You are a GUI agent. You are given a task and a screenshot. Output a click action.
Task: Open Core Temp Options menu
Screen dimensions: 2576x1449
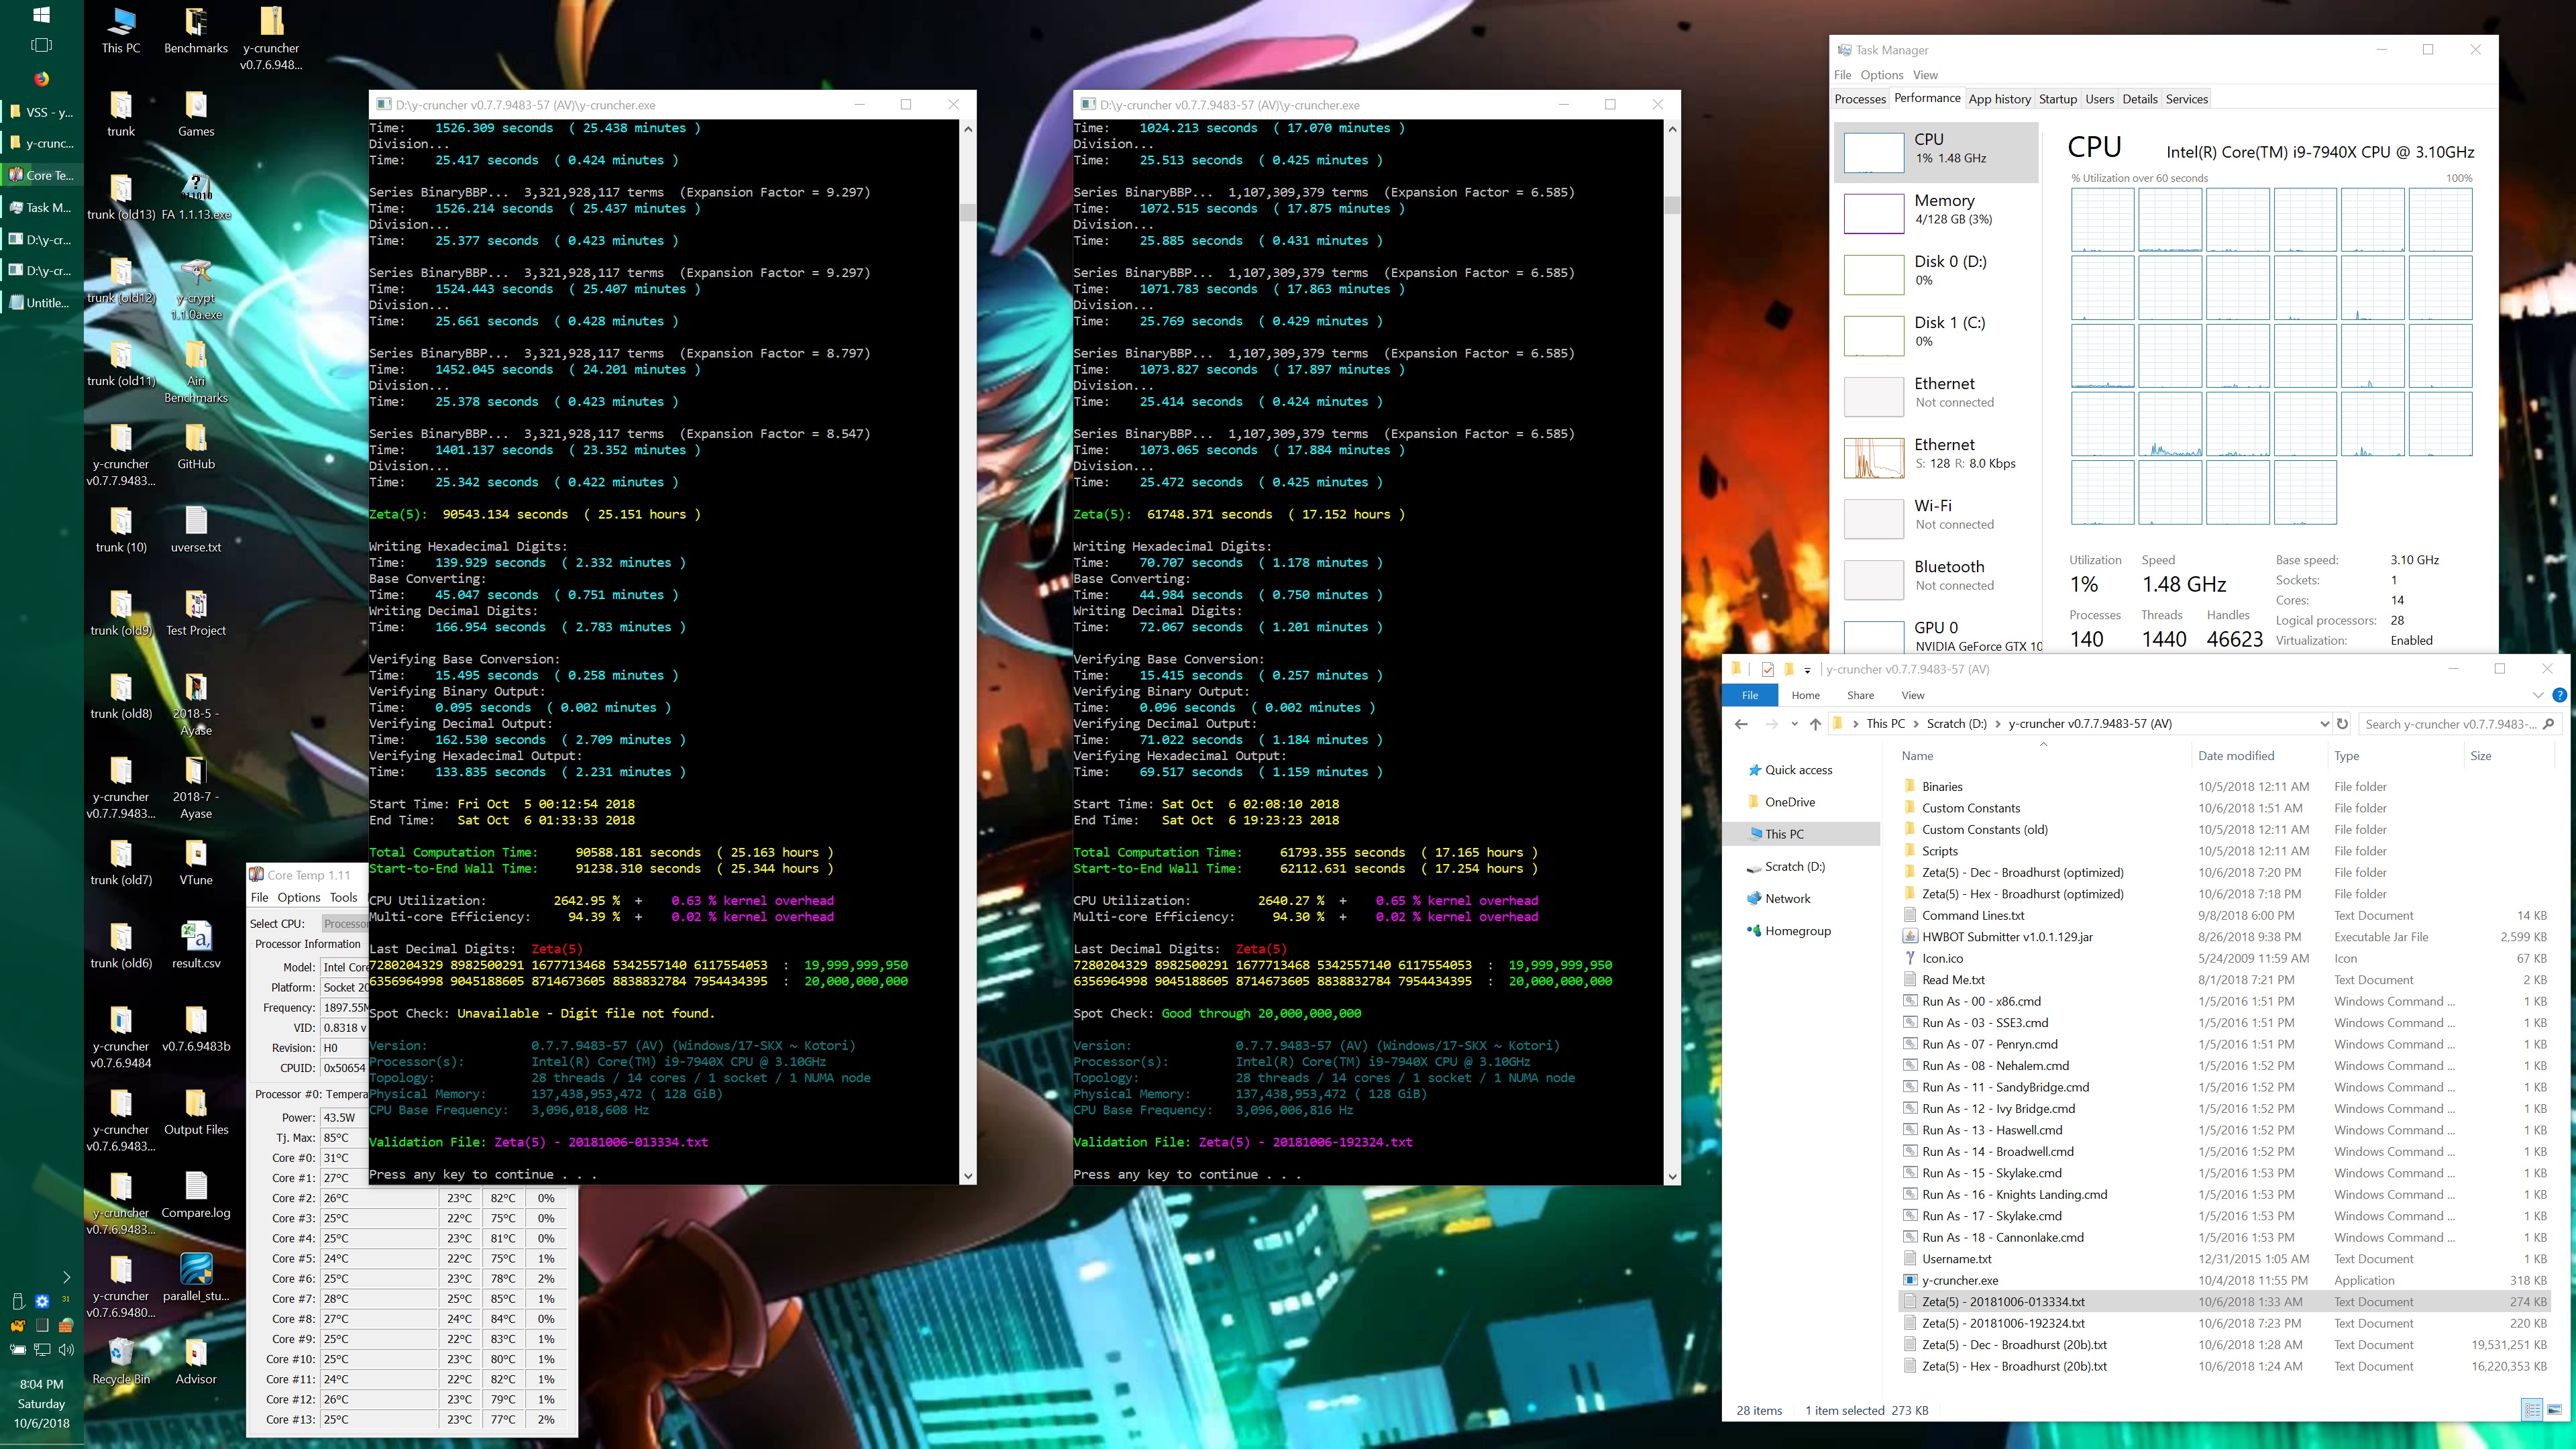click(x=298, y=897)
